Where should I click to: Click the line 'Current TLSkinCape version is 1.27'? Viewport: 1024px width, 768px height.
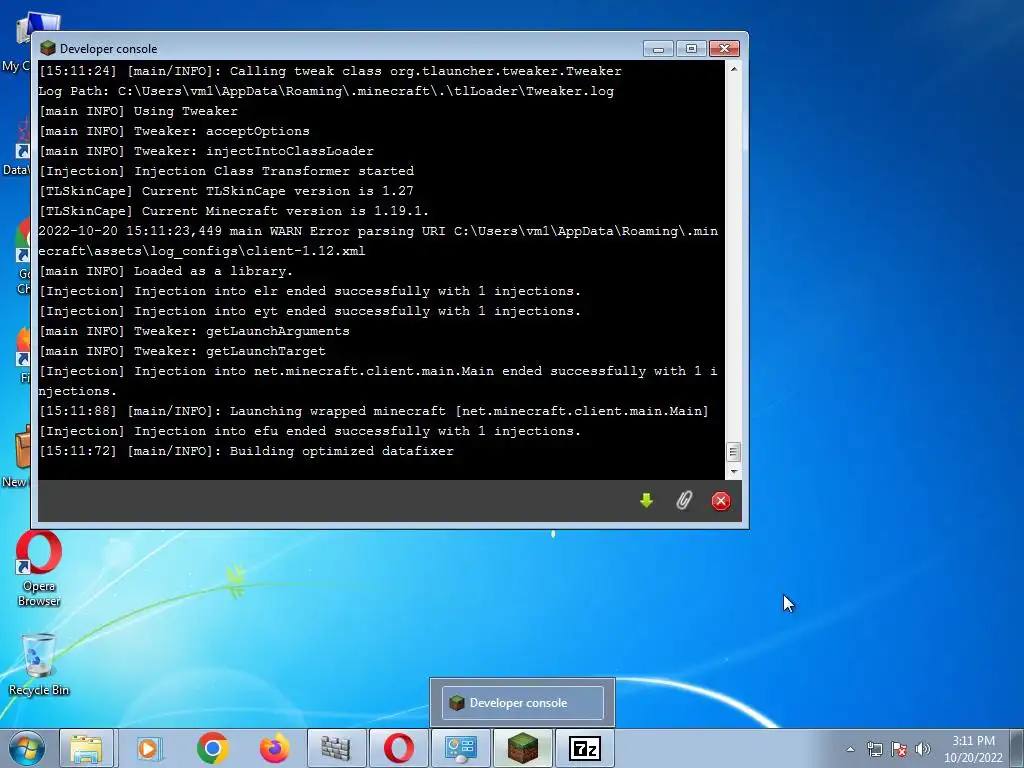(226, 191)
